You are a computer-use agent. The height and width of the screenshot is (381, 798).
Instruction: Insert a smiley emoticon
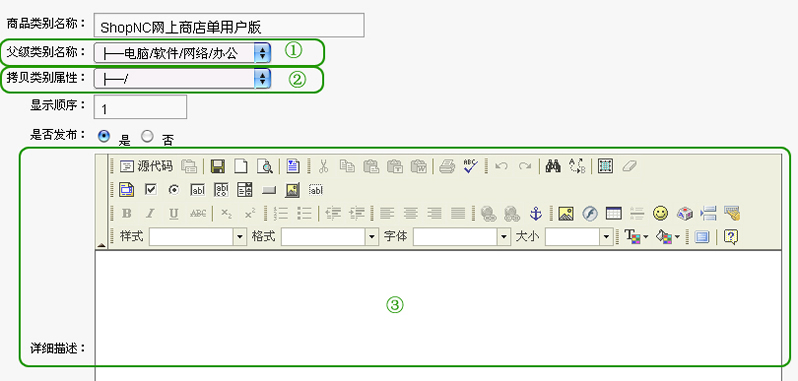(x=661, y=214)
